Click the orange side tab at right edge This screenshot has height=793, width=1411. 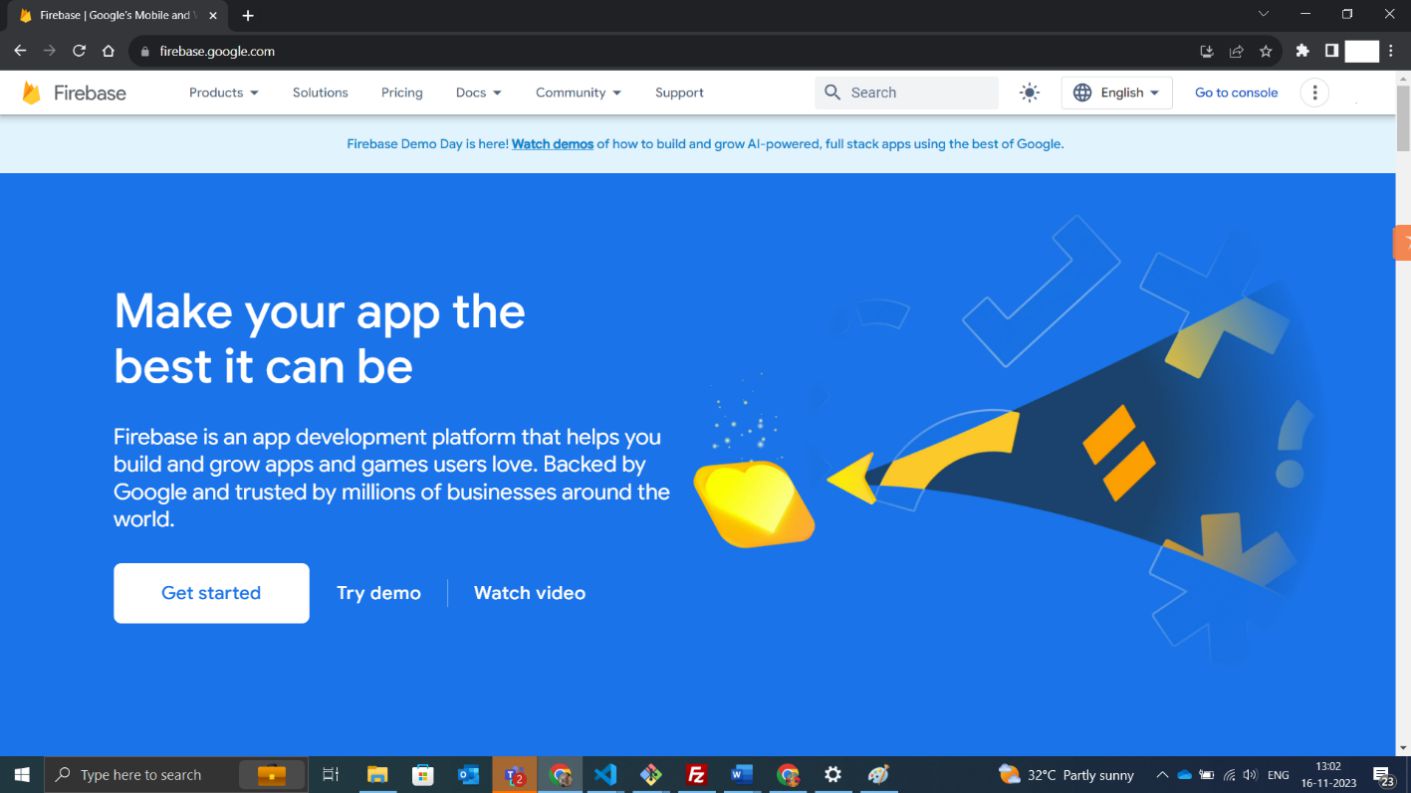coord(1402,243)
